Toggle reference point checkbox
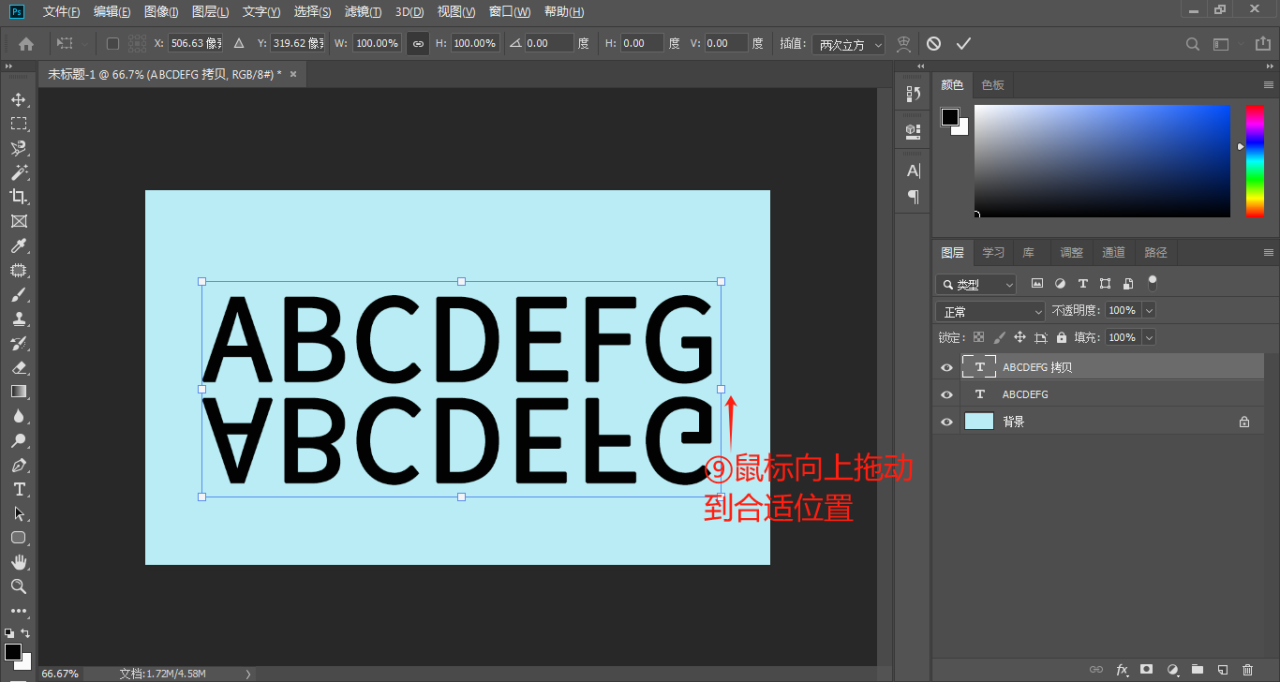 tap(112, 44)
